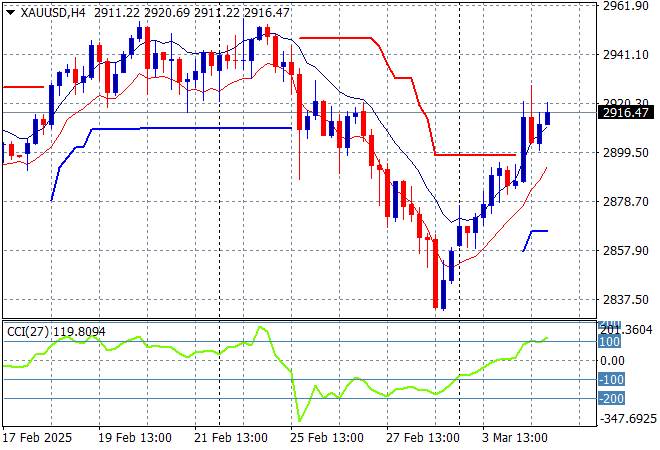Click the current price tag 2916.47
Screen dimensions: 660x450
(627, 113)
